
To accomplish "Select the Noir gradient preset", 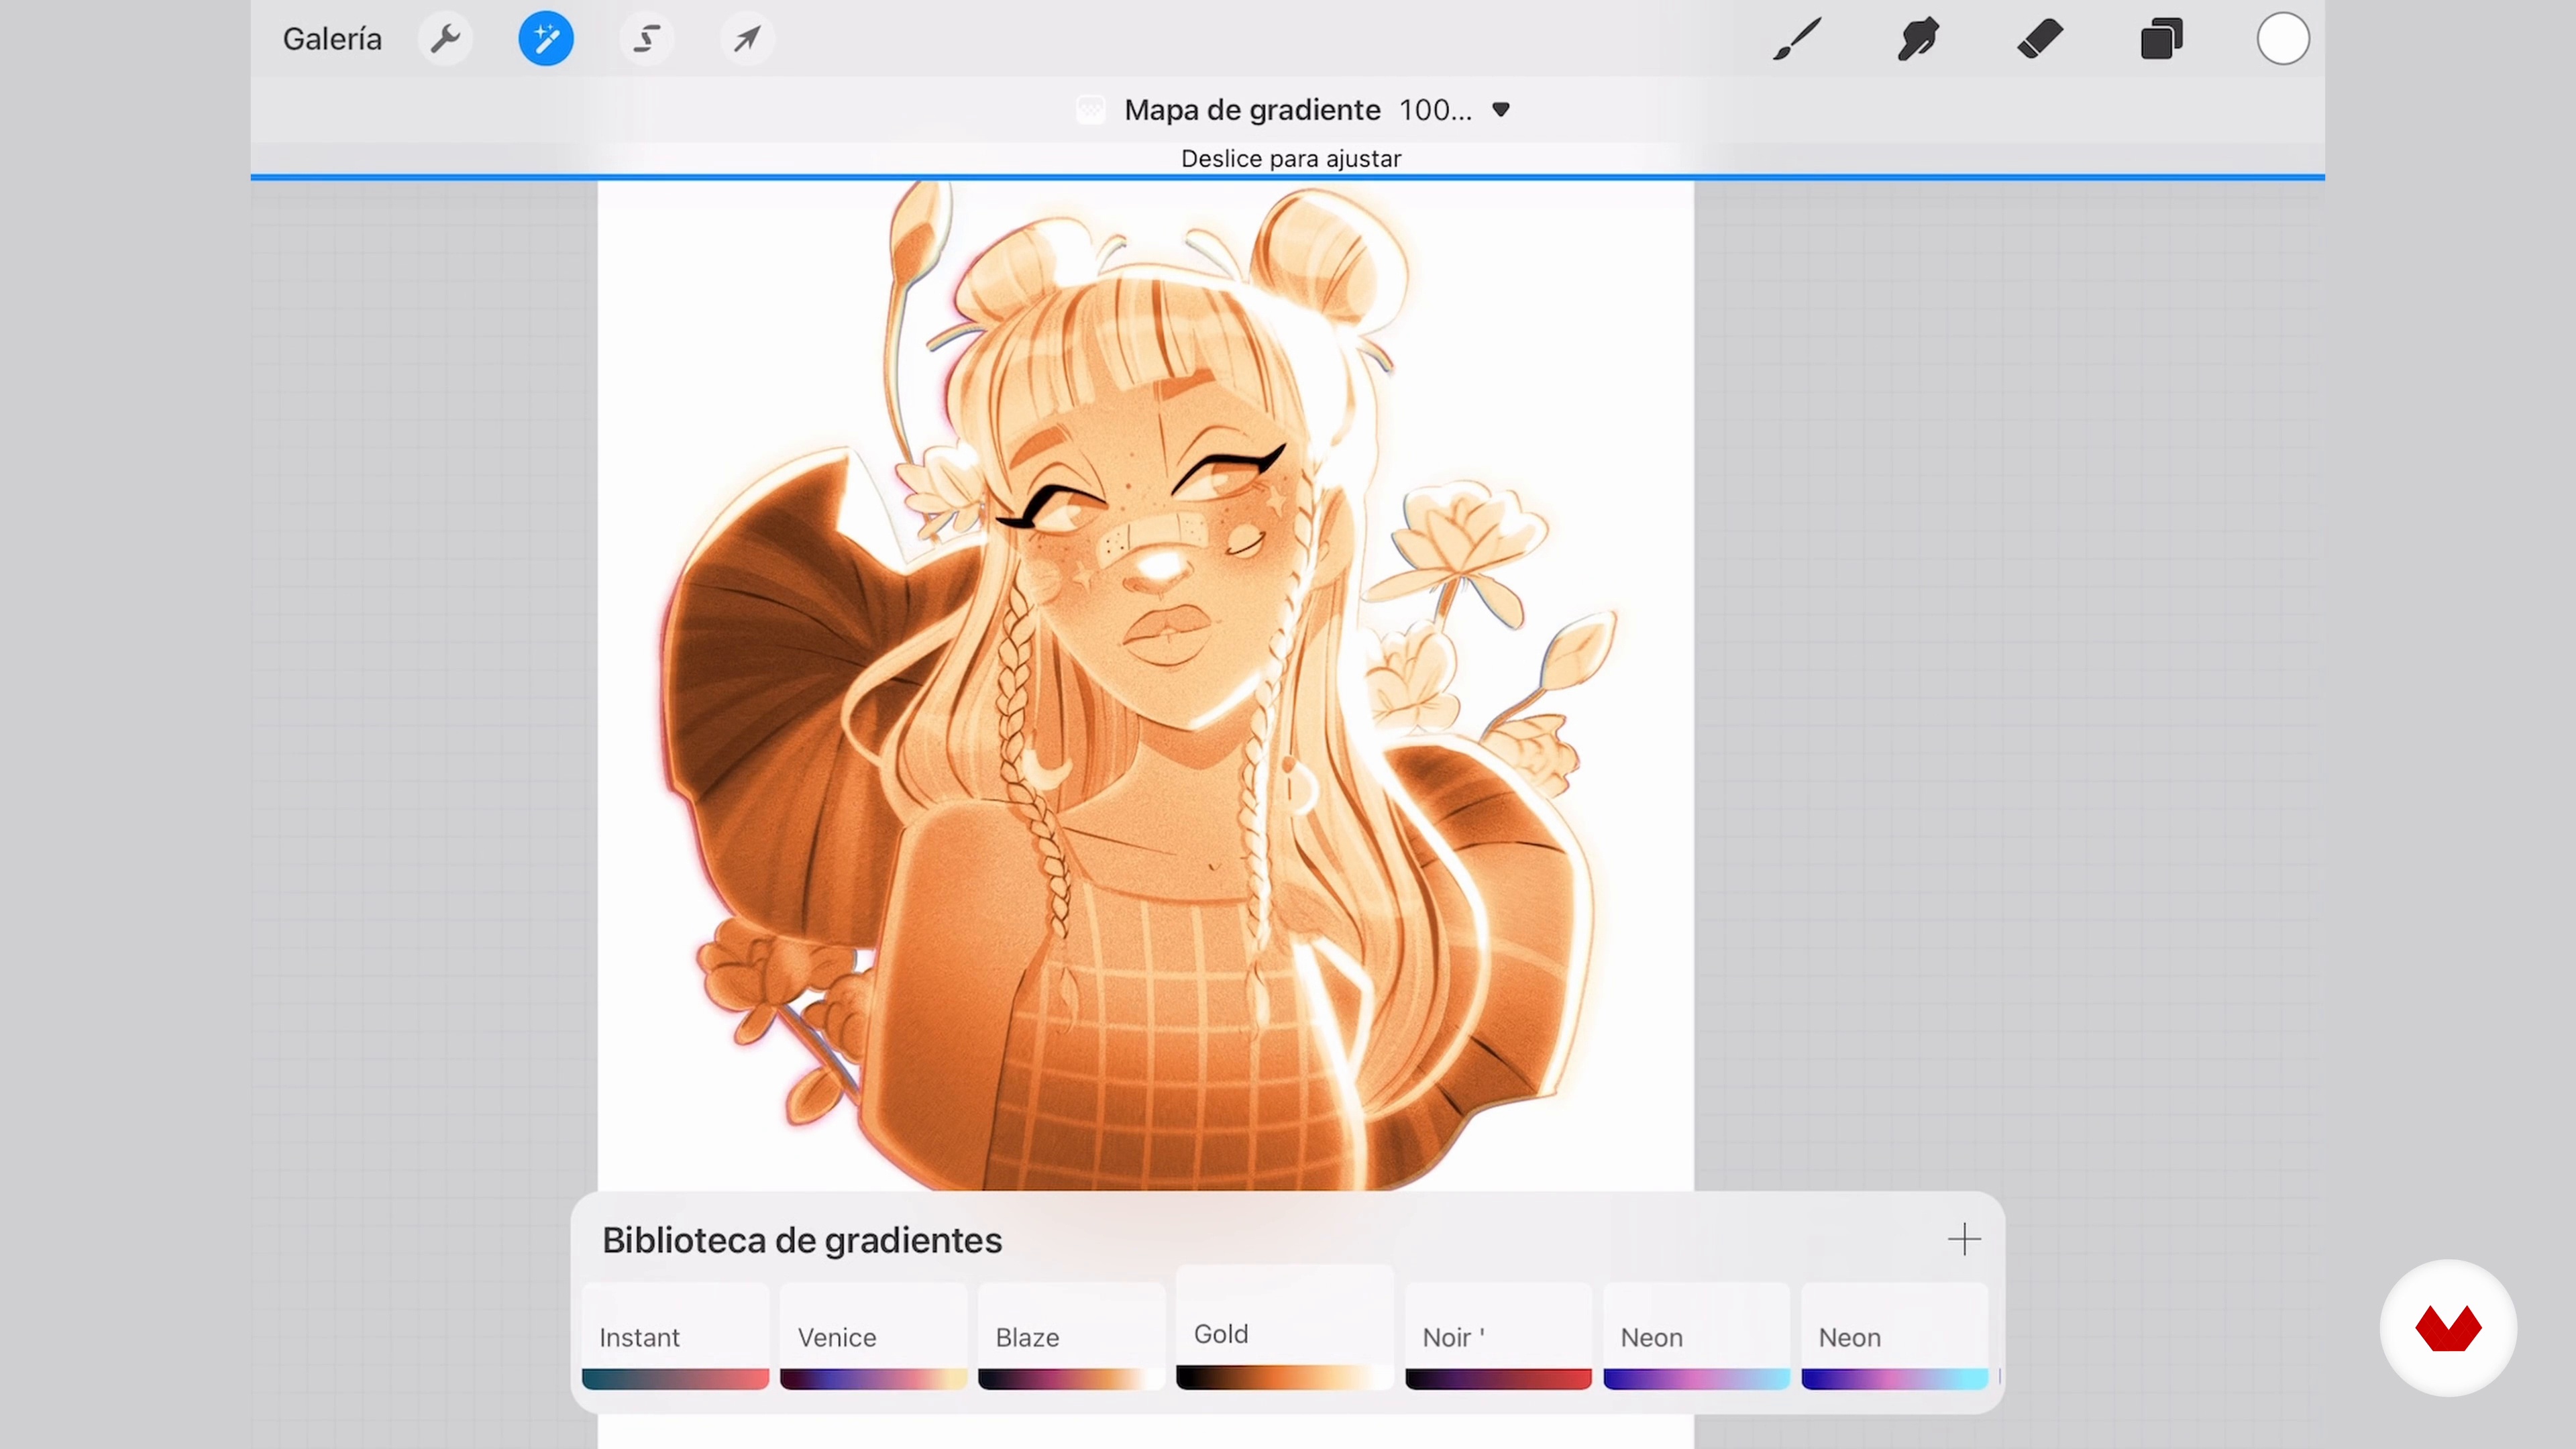I will pyautogui.click(x=1498, y=1337).
